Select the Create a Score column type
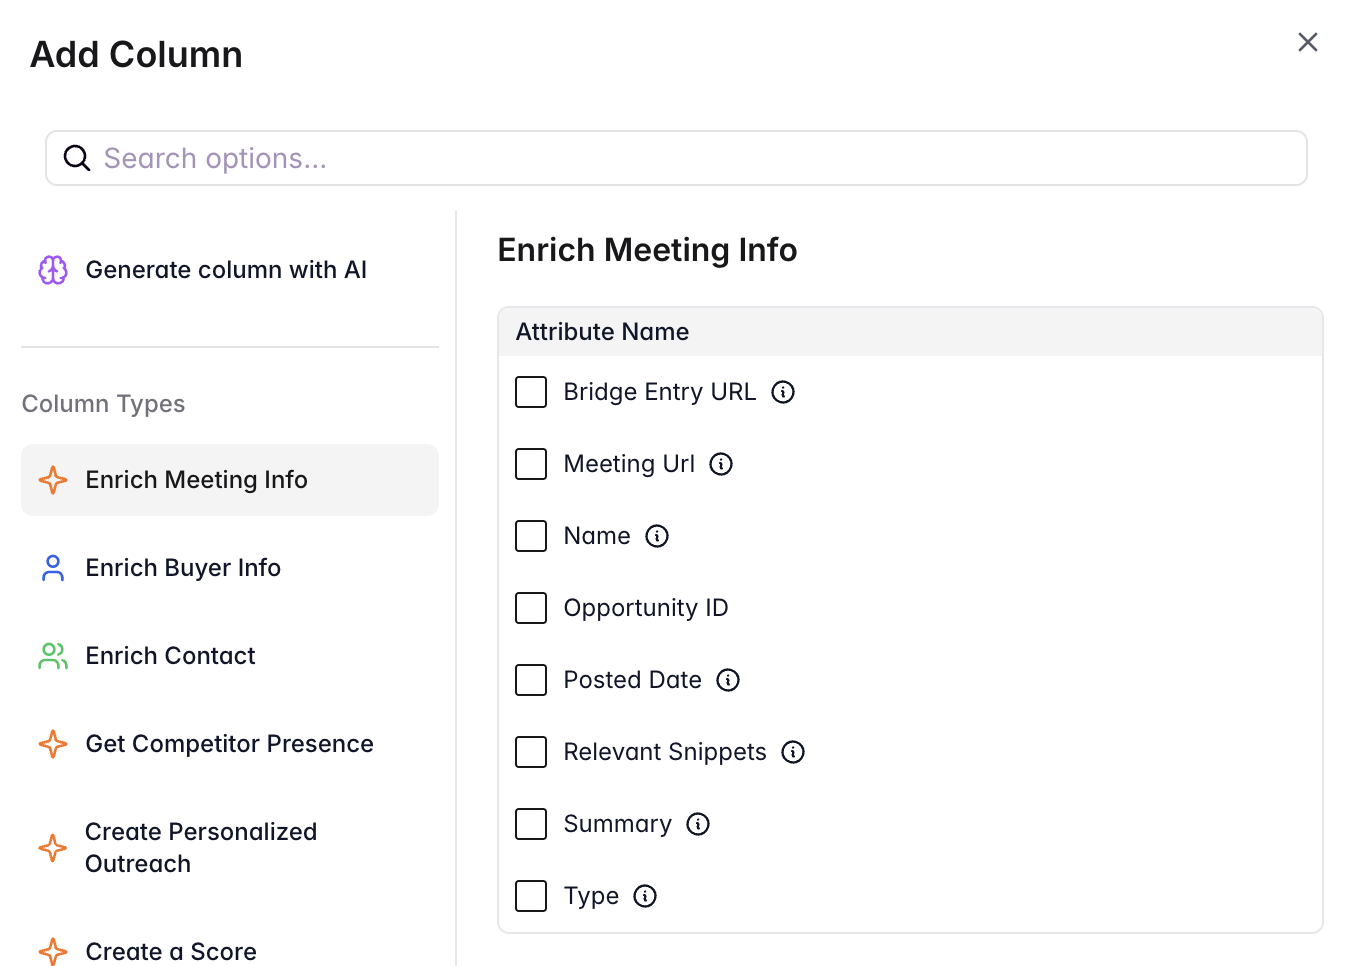The height and width of the screenshot is (966, 1354). tap(171, 951)
